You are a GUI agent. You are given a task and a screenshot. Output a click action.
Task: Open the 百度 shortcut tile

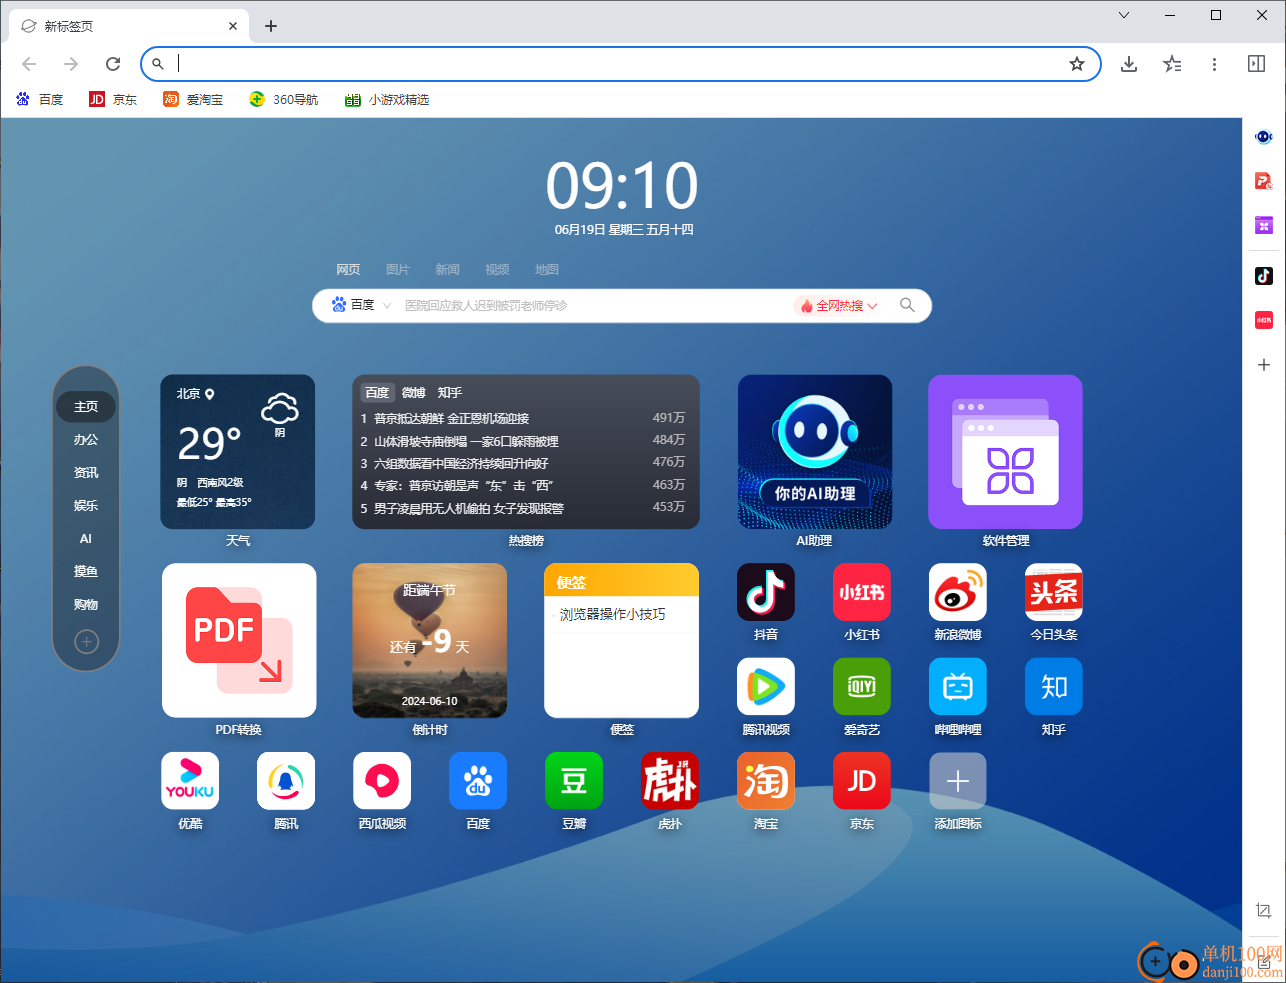(x=478, y=781)
